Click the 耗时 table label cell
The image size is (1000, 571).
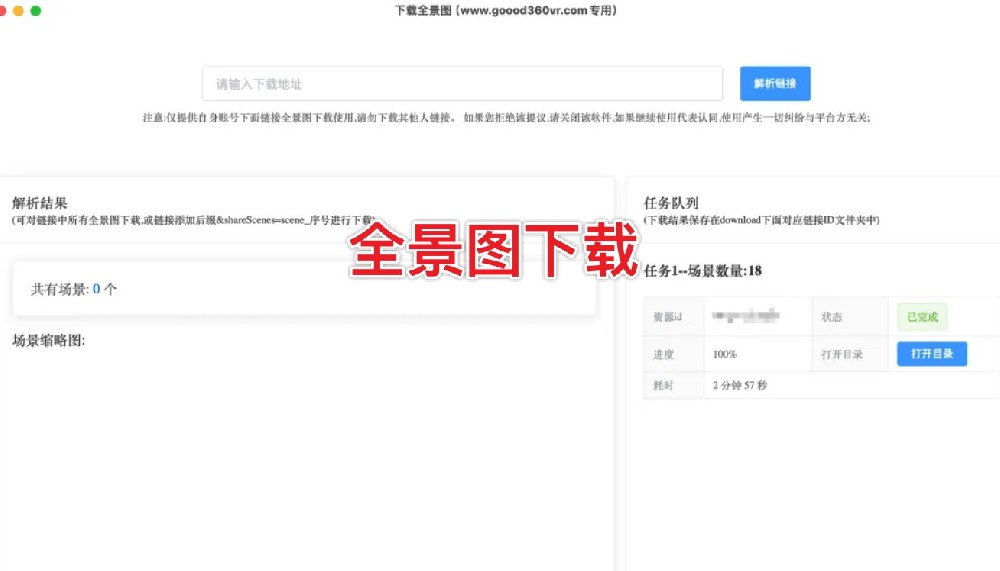tap(663, 385)
